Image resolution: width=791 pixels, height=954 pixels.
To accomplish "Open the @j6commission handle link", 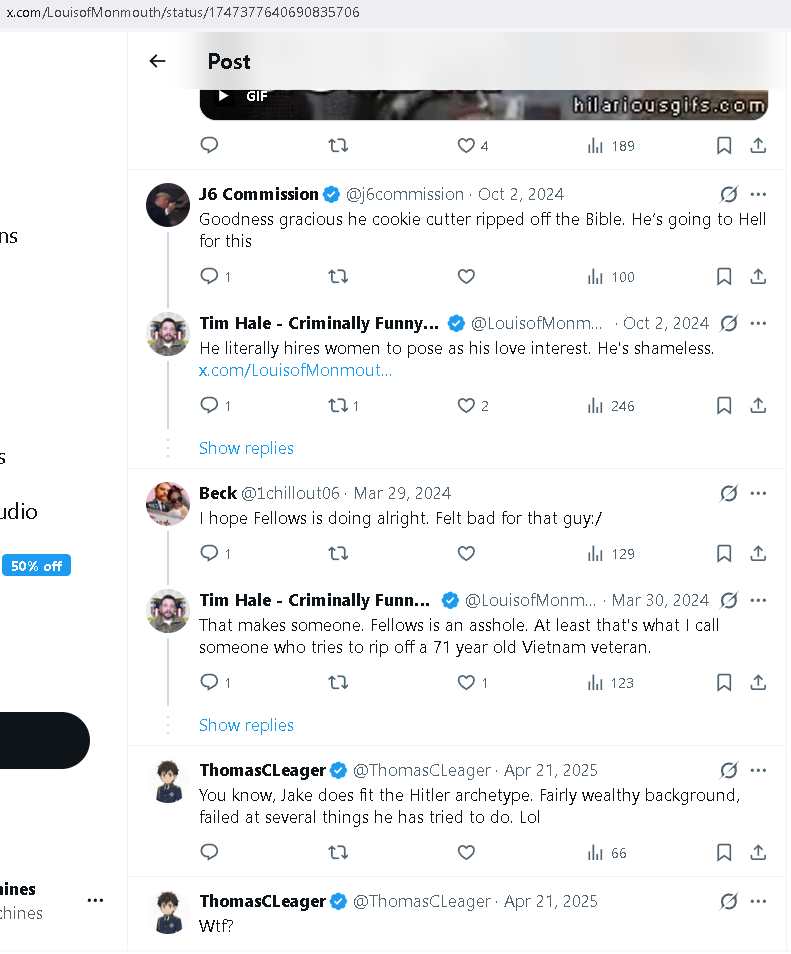I will (405, 194).
